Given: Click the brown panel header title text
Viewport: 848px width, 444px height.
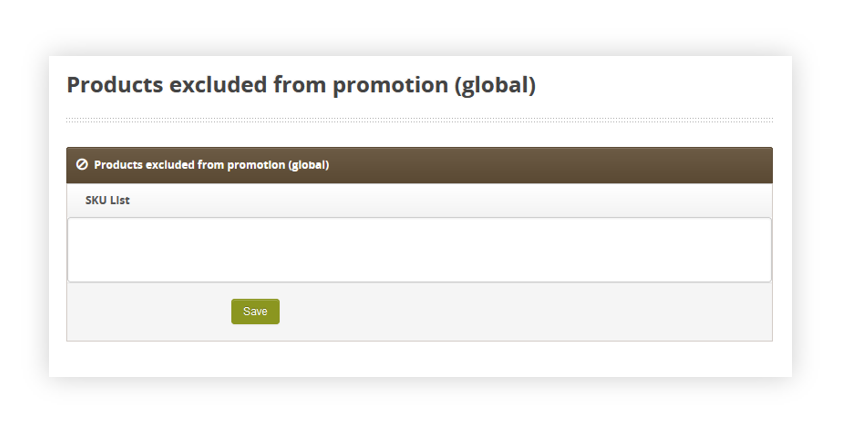Looking at the screenshot, I should pos(211,165).
